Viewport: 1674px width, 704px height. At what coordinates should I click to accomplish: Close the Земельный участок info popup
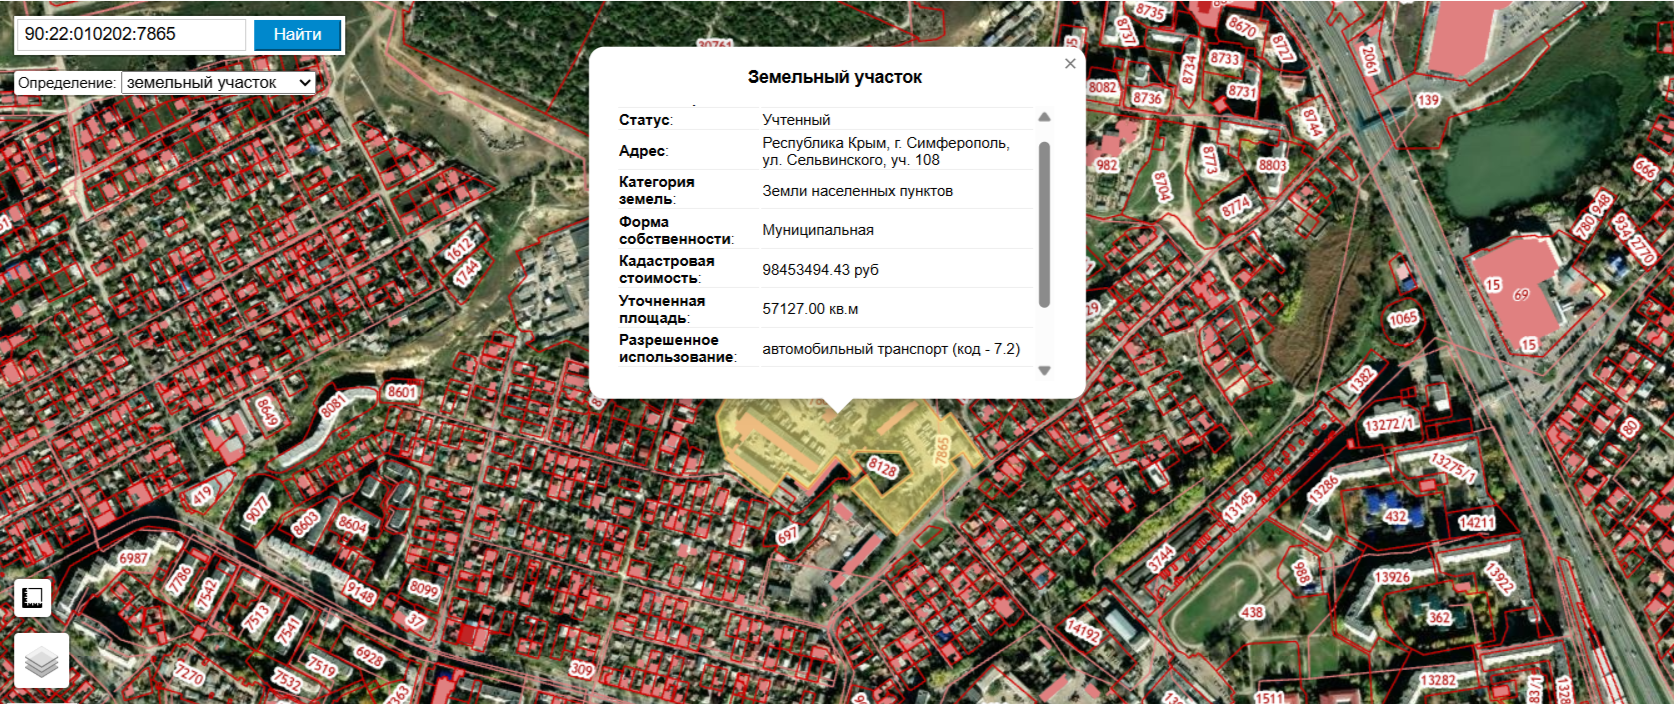pos(1070,64)
